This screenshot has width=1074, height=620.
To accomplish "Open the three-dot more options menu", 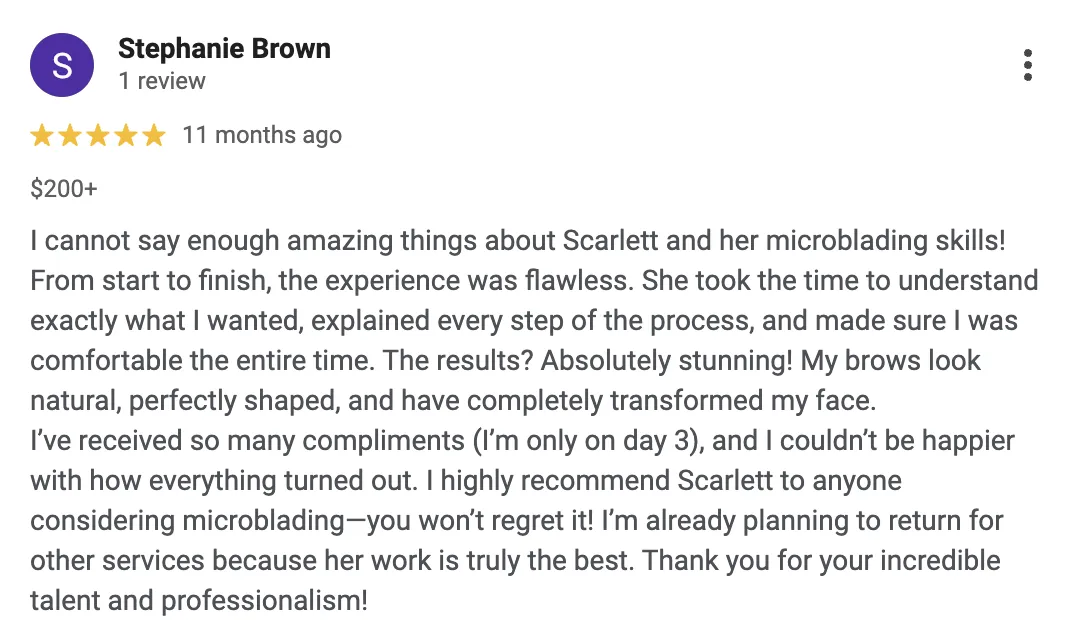I will tap(1027, 65).
